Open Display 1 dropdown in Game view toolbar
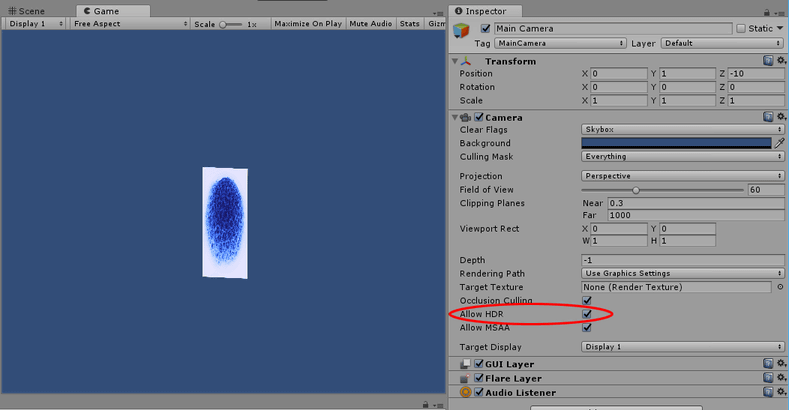Image resolution: width=789 pixels, height=410 pixels. click(36, 24)
